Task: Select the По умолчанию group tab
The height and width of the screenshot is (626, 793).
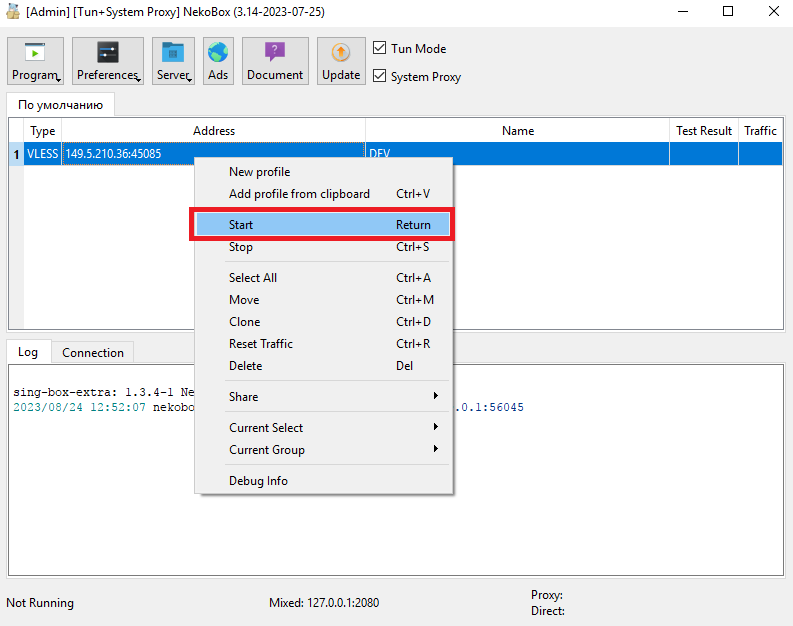Action: [60, 105]
